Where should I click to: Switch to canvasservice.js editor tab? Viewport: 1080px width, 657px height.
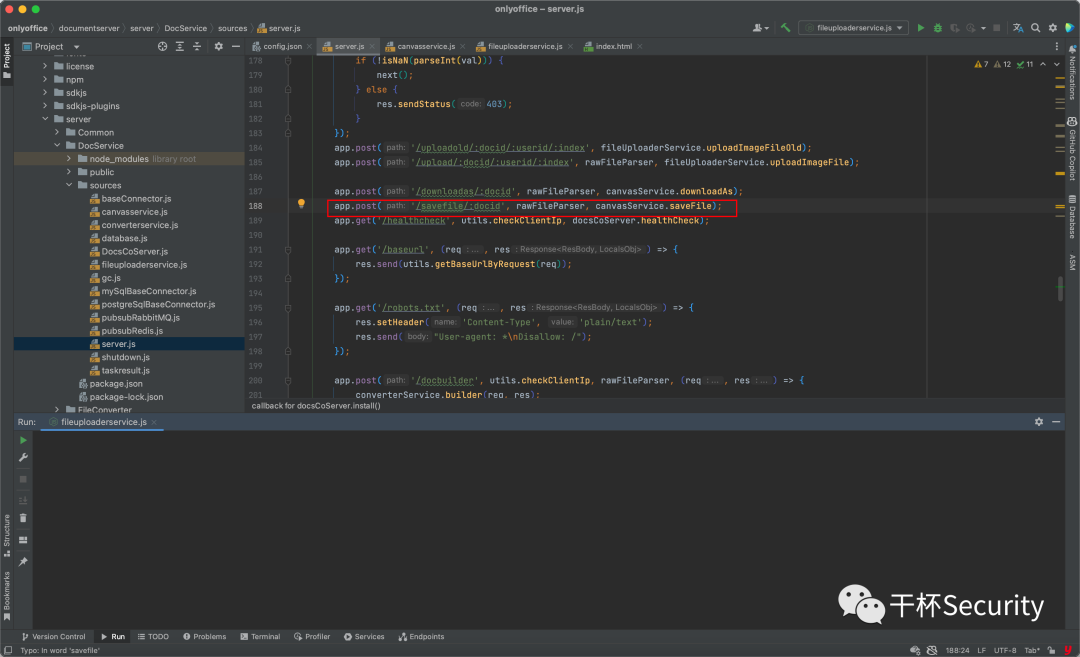[421, 46]
